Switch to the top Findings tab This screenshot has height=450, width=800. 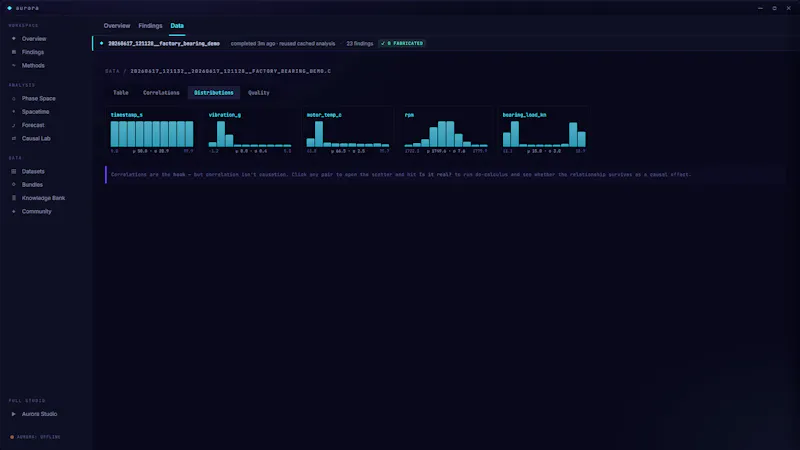pyautogui.click(x=150, y=26)
